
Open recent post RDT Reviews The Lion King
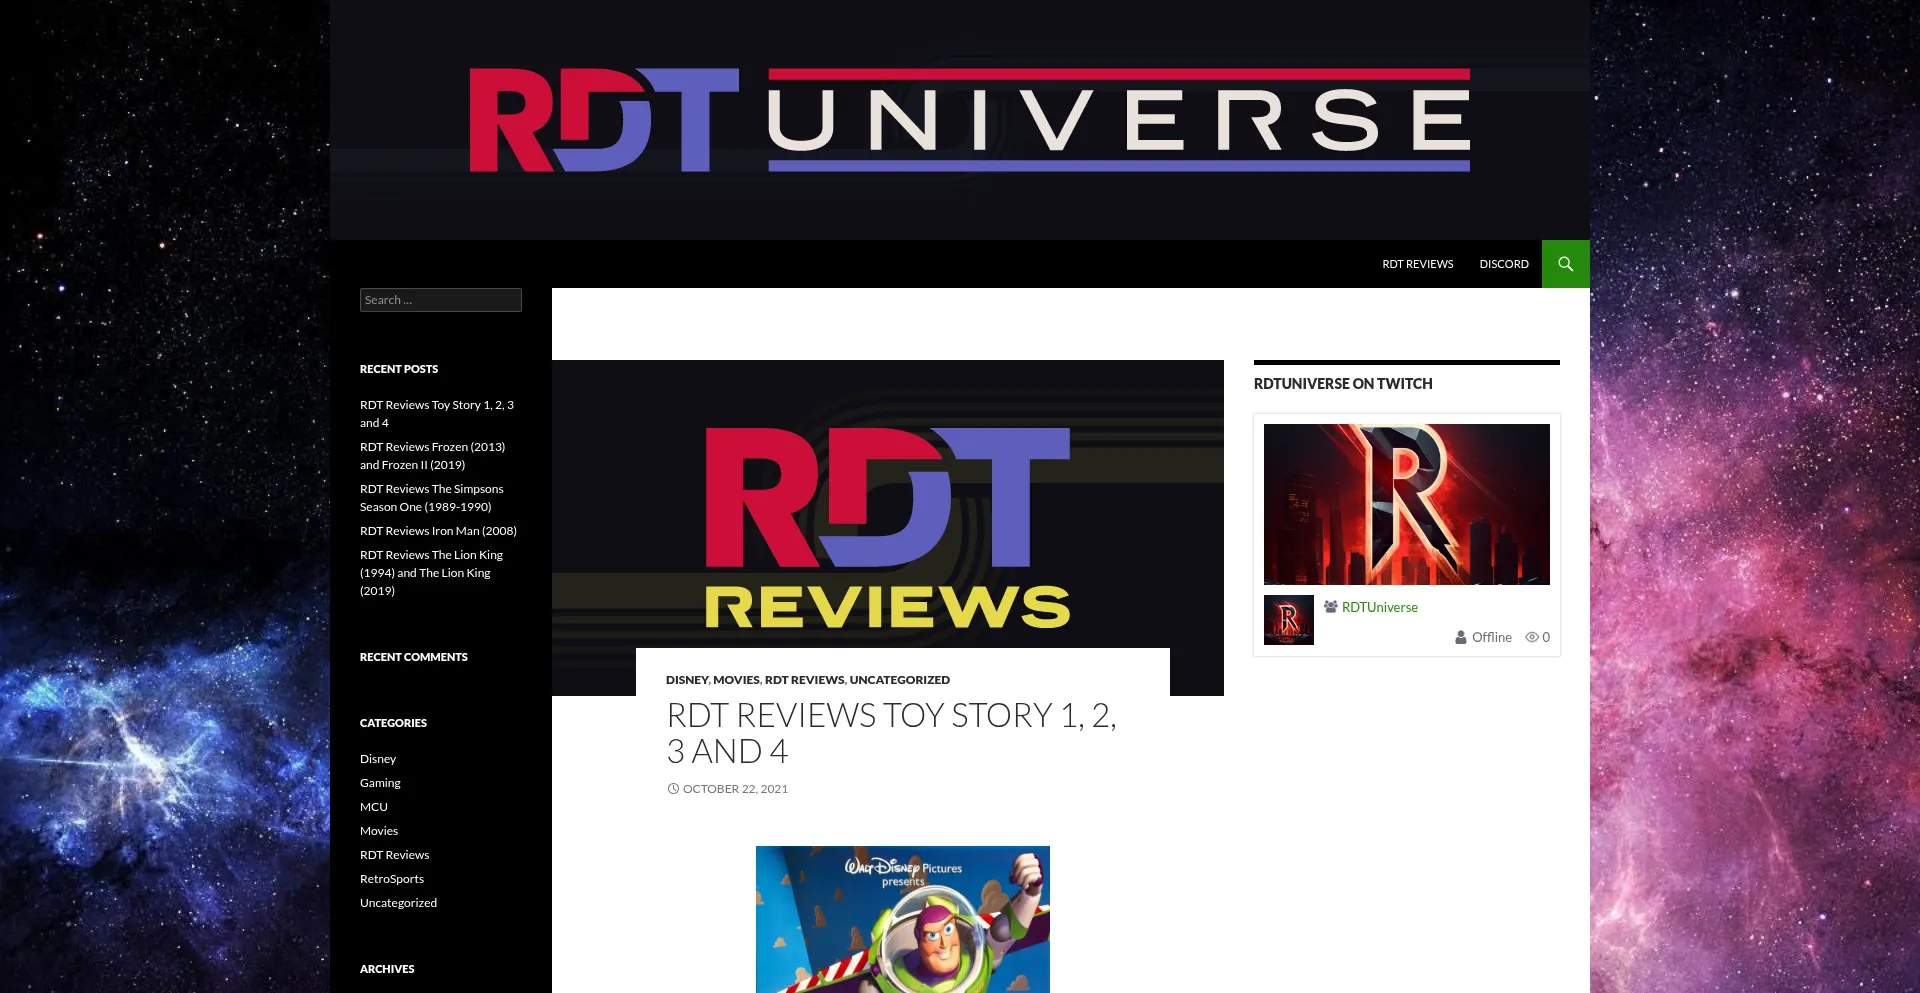pos(432,573)
